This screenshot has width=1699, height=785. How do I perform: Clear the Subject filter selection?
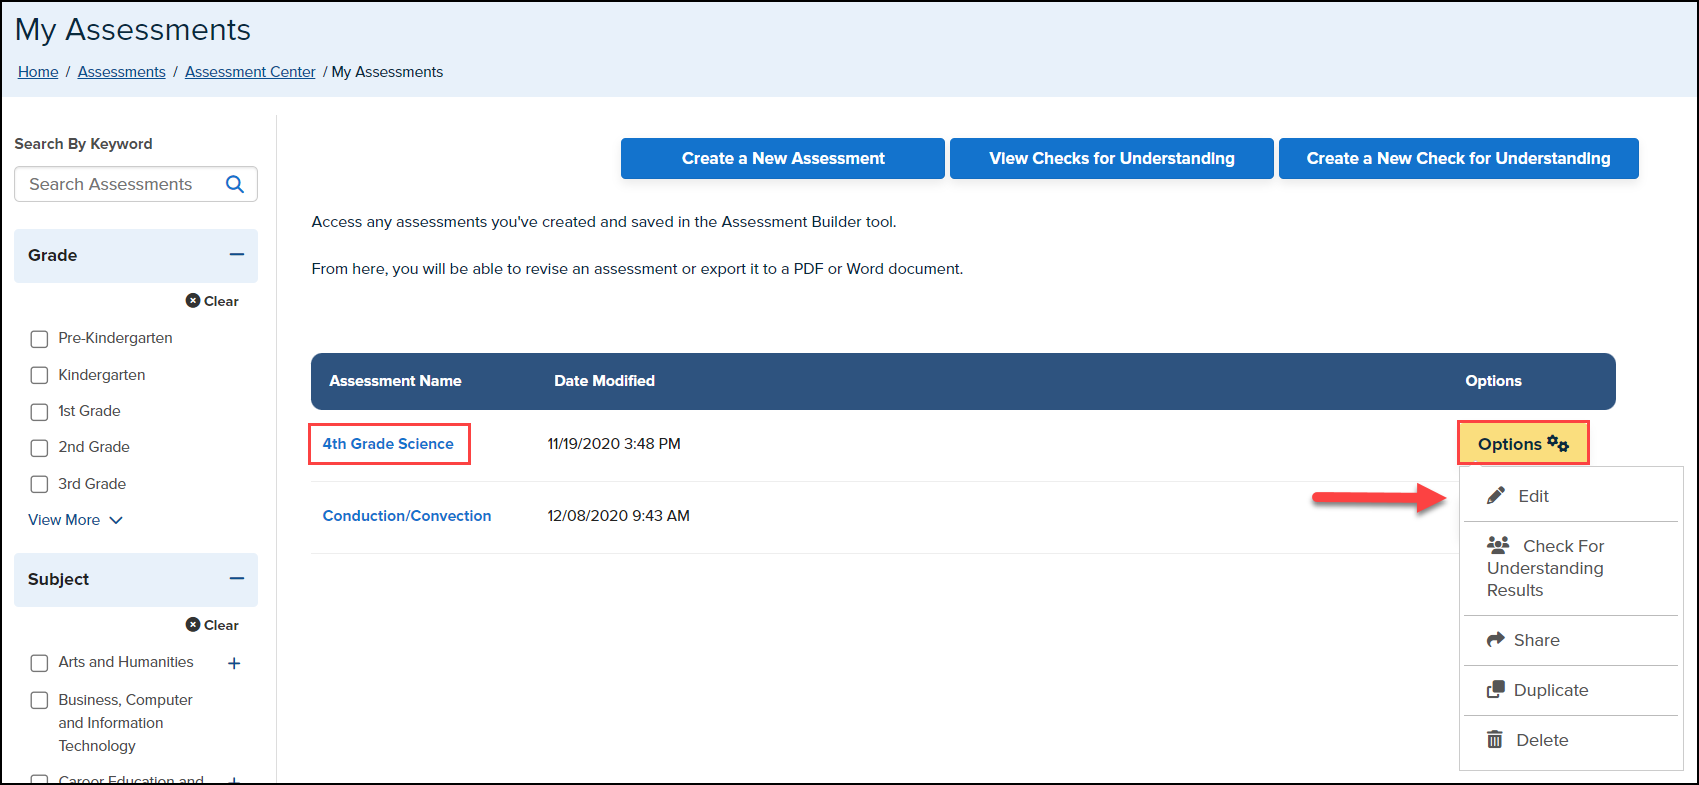click(213, 625)
